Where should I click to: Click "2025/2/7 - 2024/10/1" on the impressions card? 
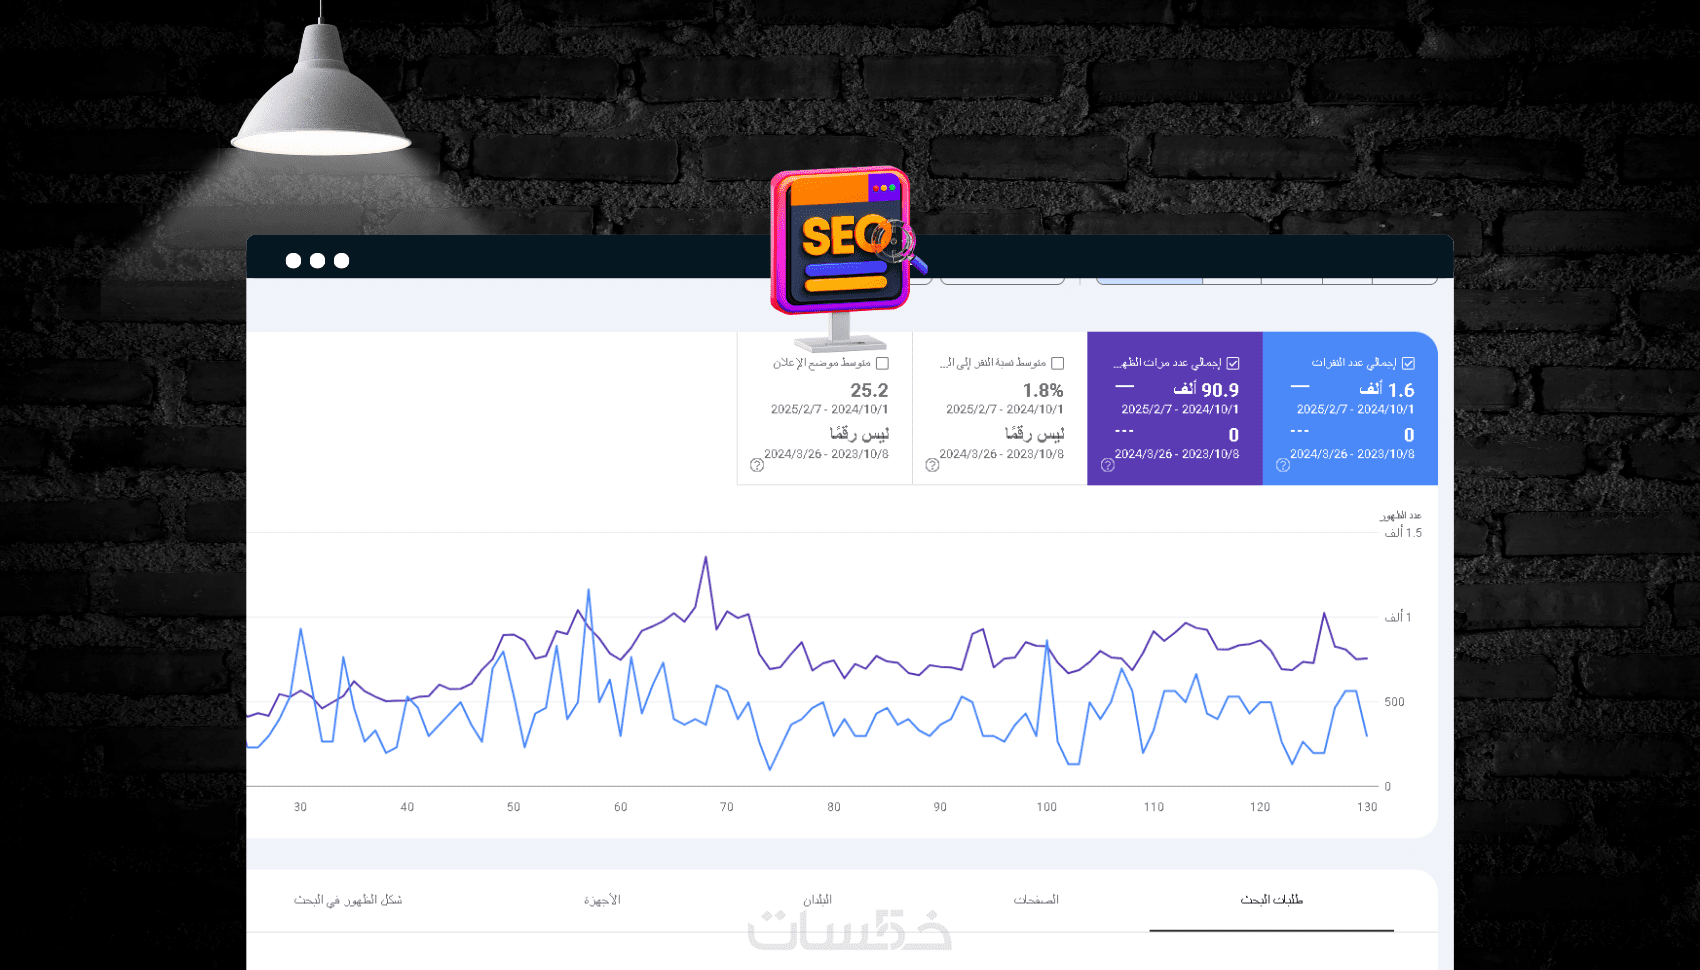(x=1180, y=409)
